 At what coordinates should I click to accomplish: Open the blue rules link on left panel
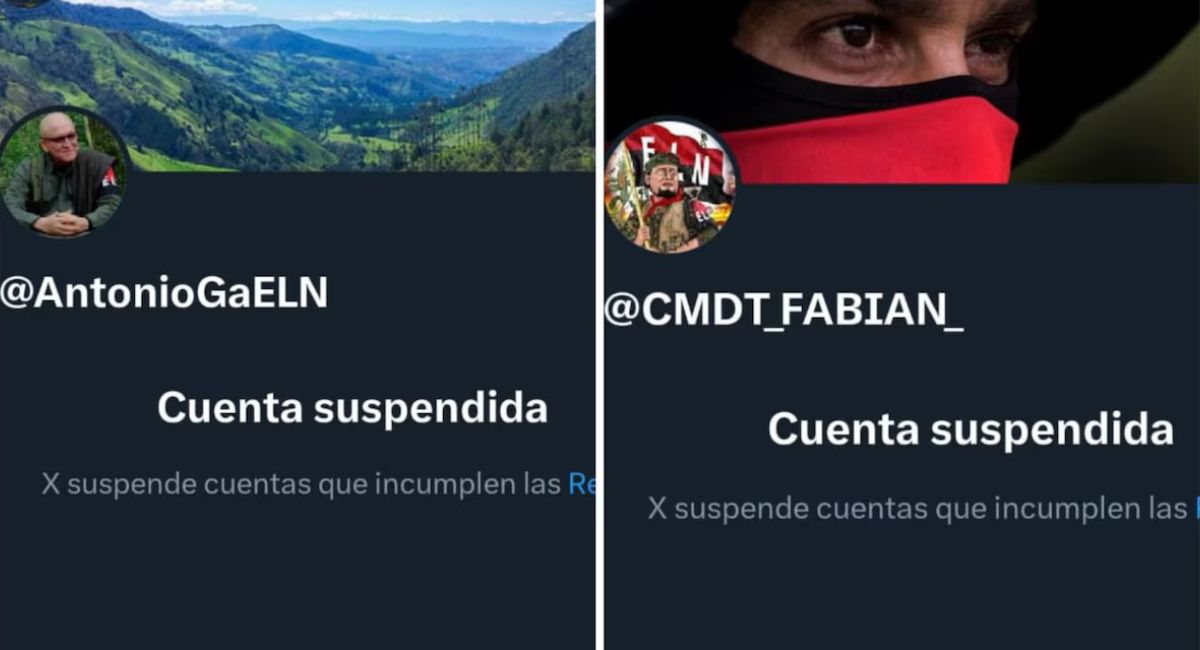pos(581,485)
